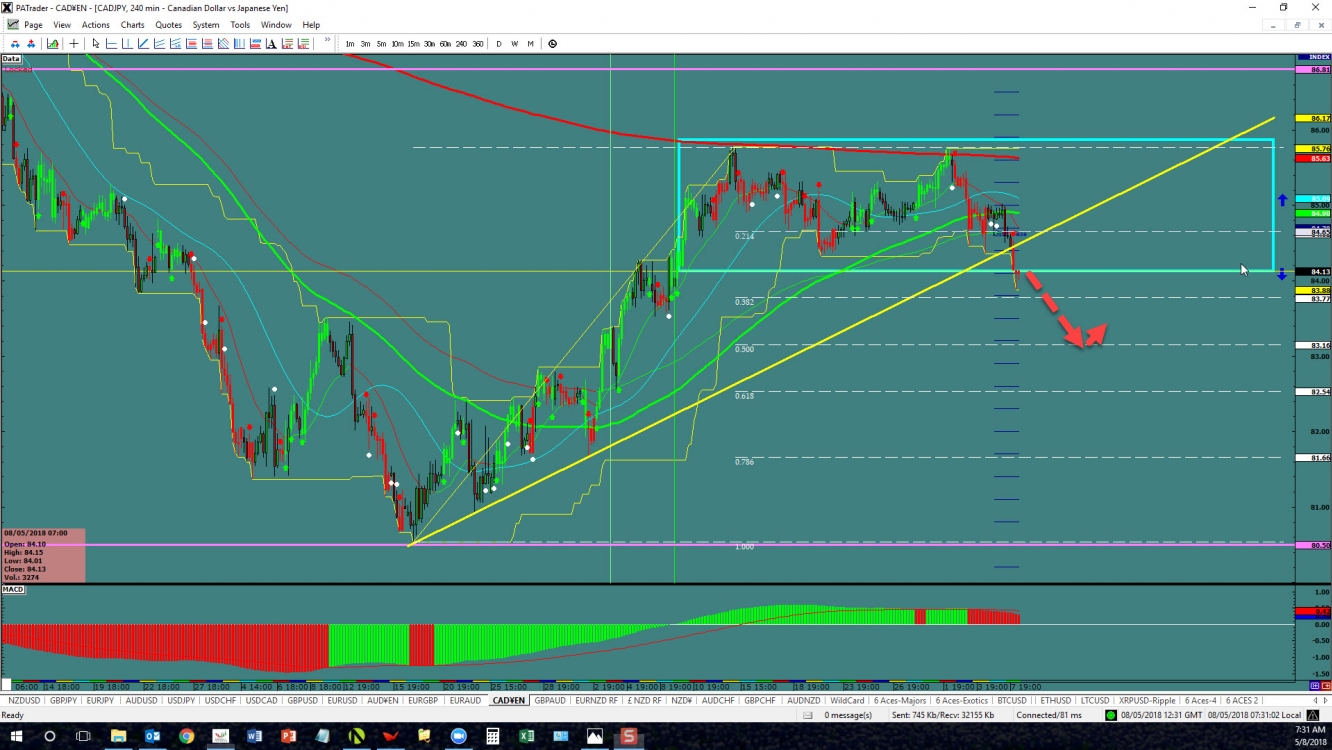Open the View menu
This screenshot has height=750, width=1332.
62,25
